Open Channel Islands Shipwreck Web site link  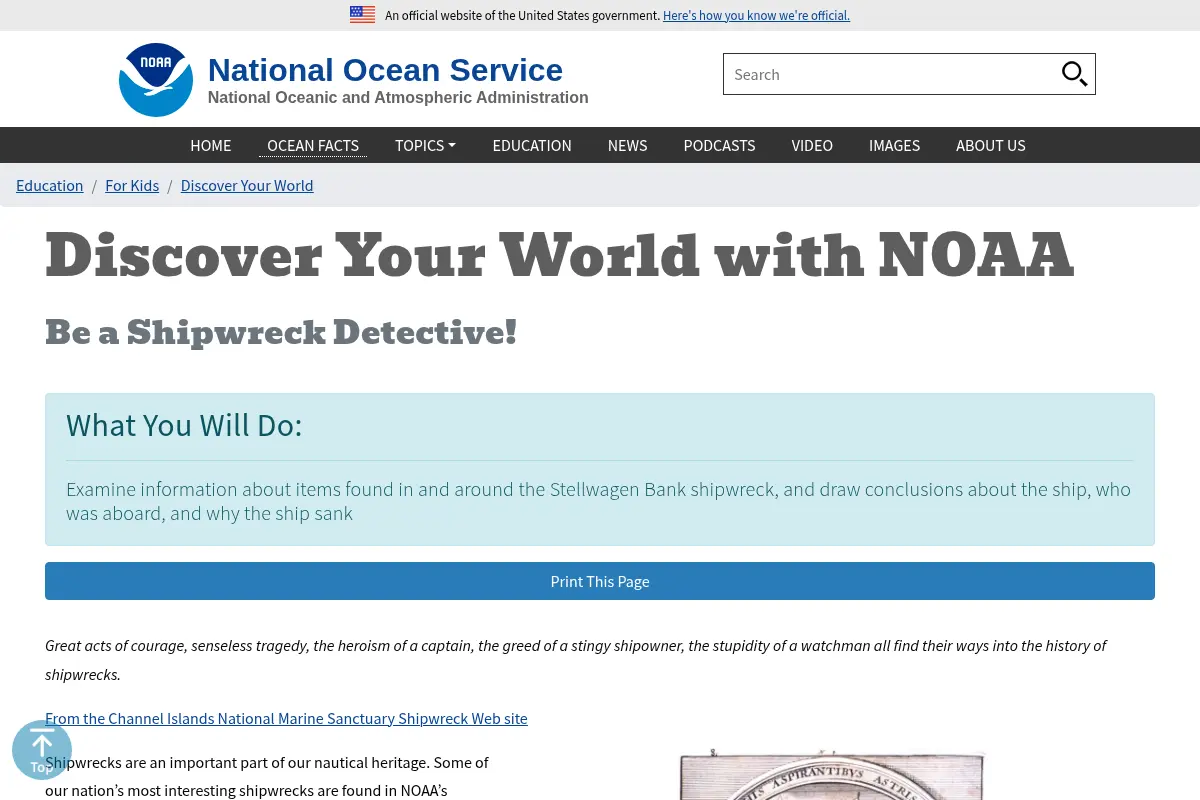[286, 718]
